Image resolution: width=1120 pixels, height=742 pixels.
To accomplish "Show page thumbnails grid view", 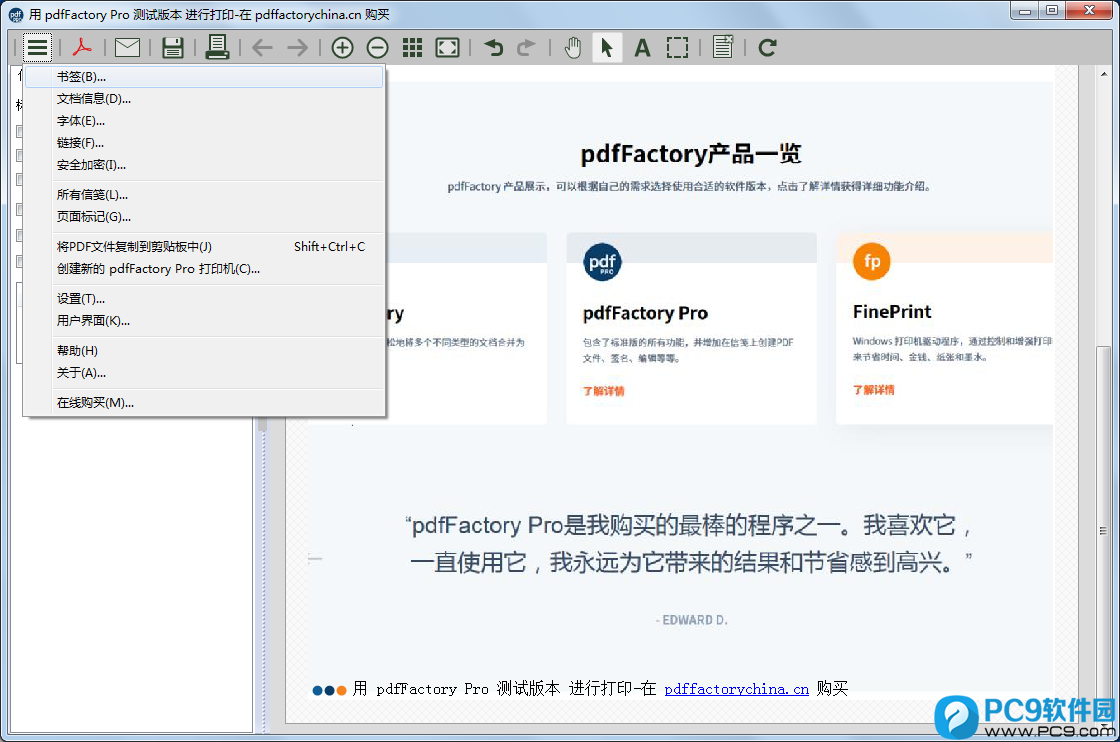I will click(x=412, y=48).
